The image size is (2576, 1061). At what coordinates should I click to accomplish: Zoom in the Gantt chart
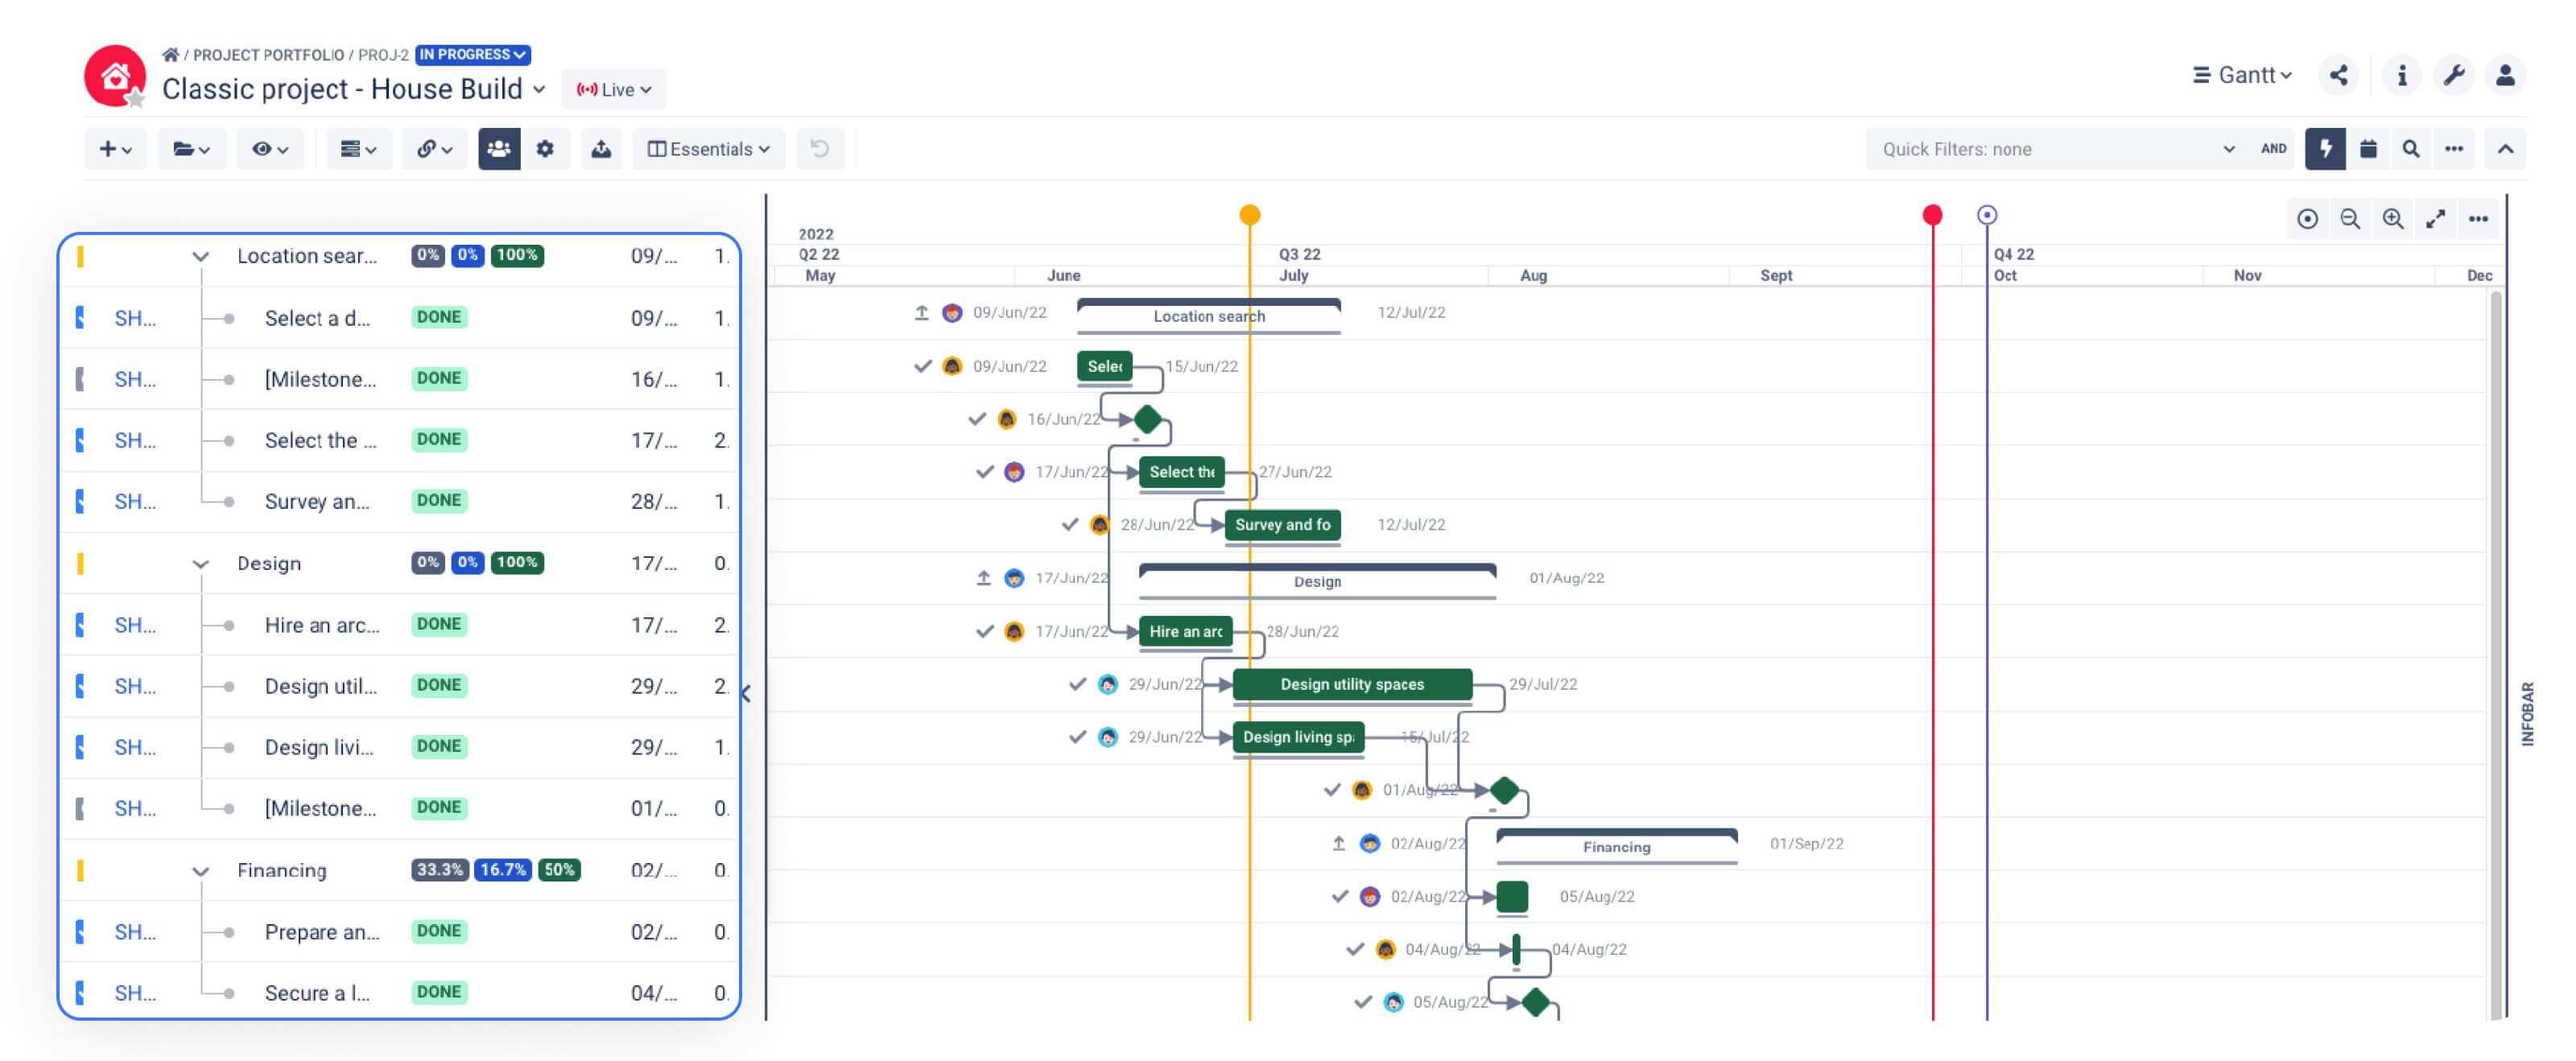coord(2392,219)
